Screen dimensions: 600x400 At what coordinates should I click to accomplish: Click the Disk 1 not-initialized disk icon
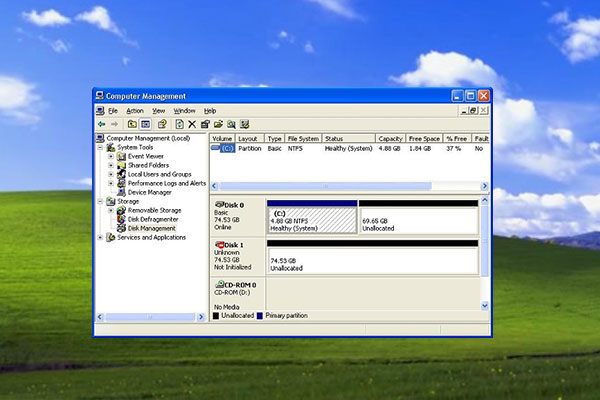click(x=220, y=244)
